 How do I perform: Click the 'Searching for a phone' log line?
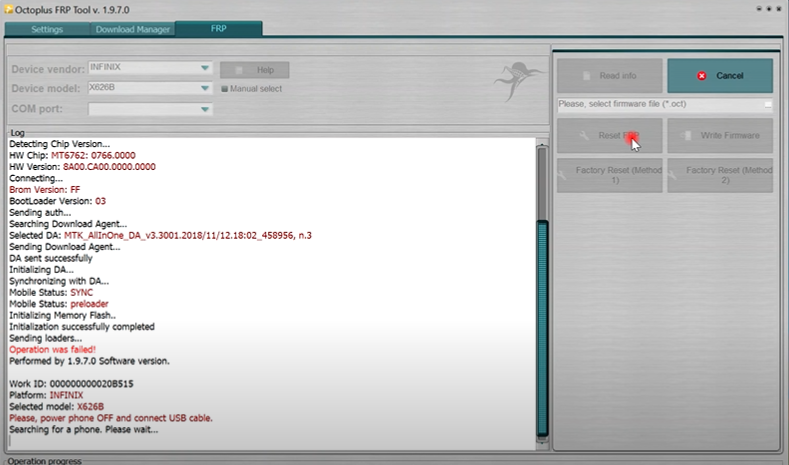pos(84,430)
